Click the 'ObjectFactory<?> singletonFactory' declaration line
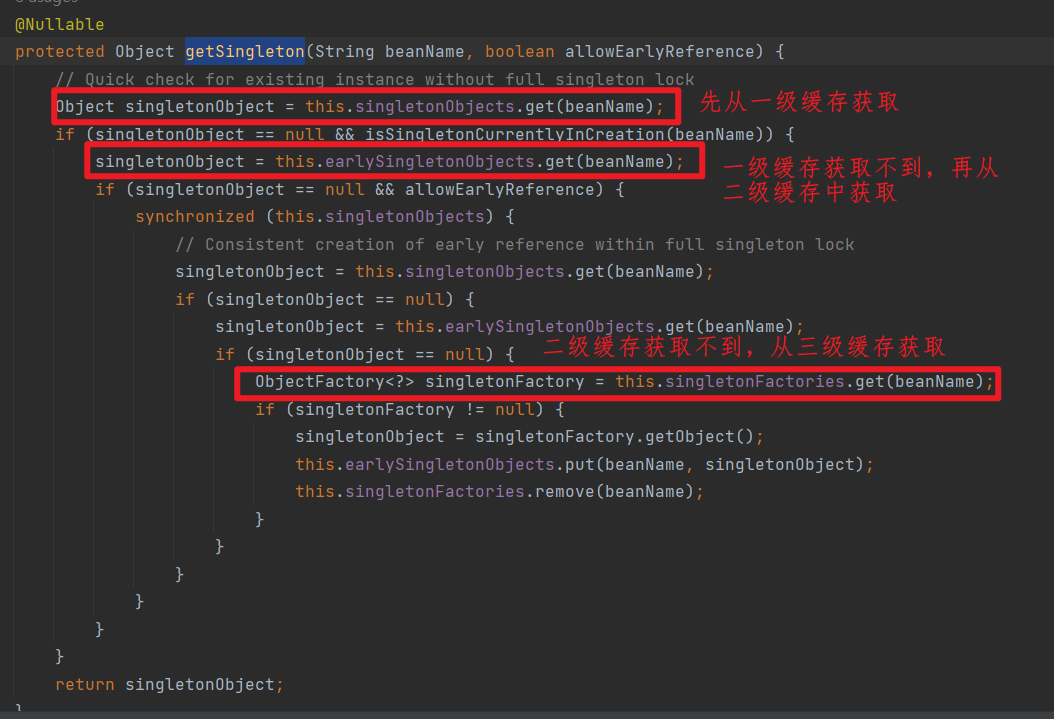 (624, 382)
